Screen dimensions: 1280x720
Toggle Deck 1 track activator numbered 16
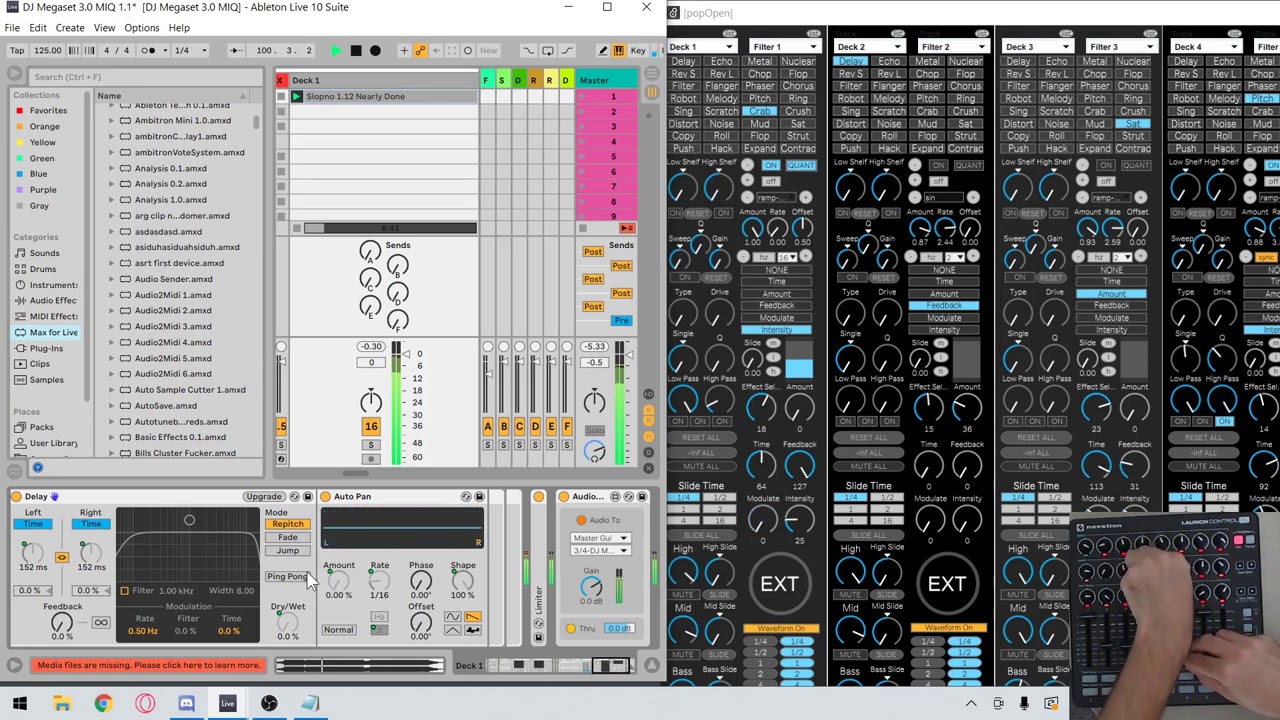tap(371, 426)
